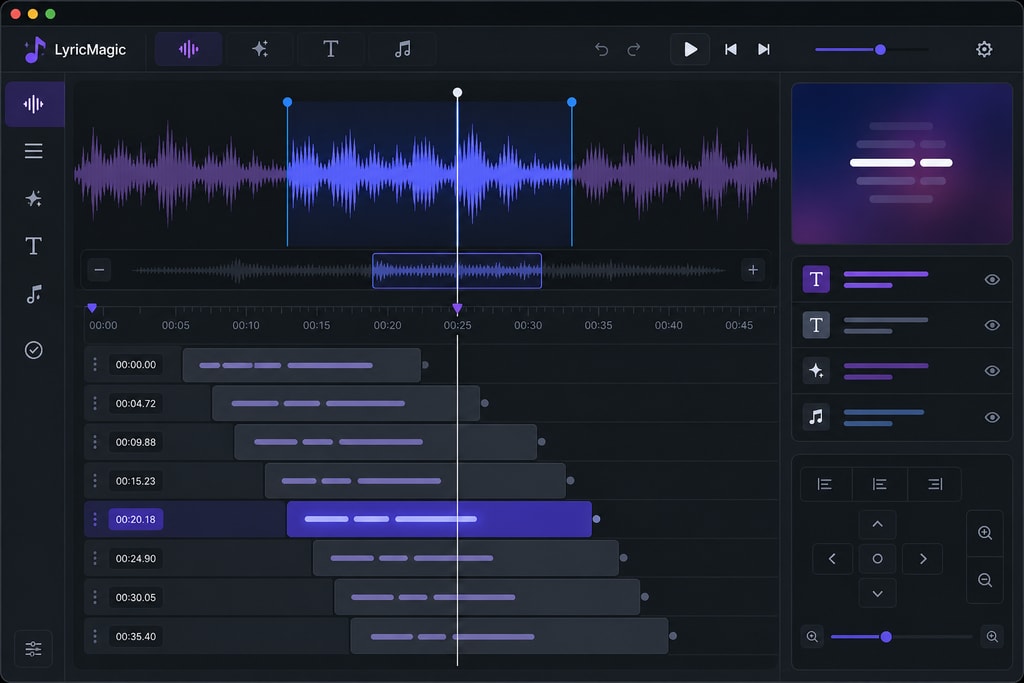
Task: Click the 00:04.72 timestamp field
Action: 136,404
